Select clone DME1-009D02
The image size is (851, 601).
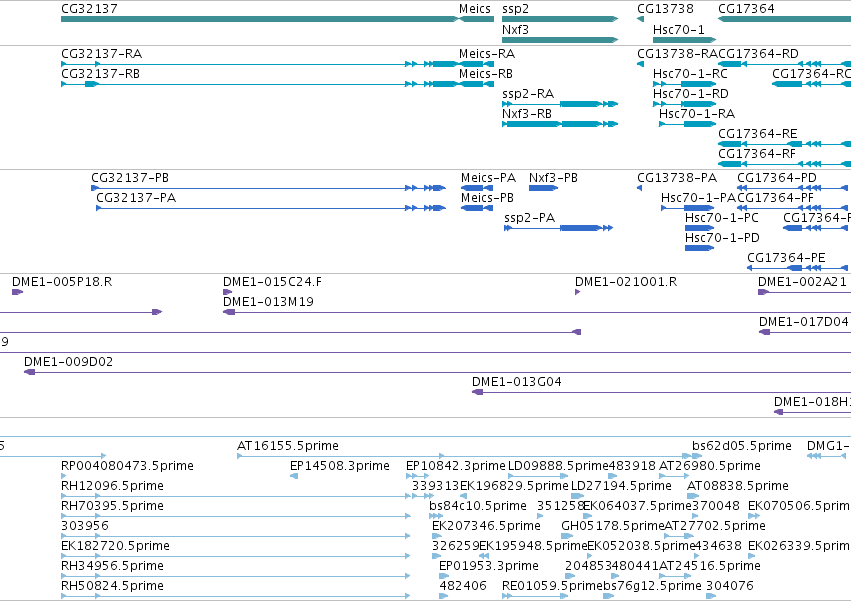[x=437, y=372]
